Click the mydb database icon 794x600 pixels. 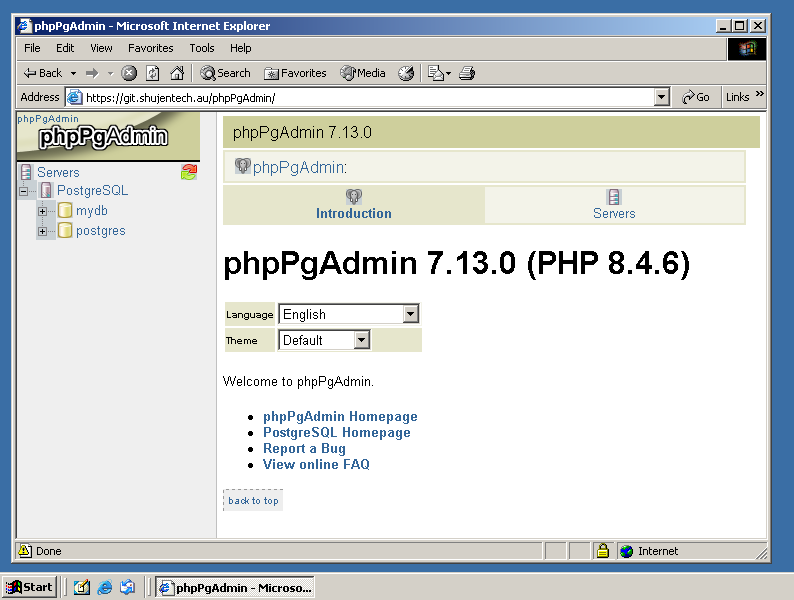tap(65, 210)
